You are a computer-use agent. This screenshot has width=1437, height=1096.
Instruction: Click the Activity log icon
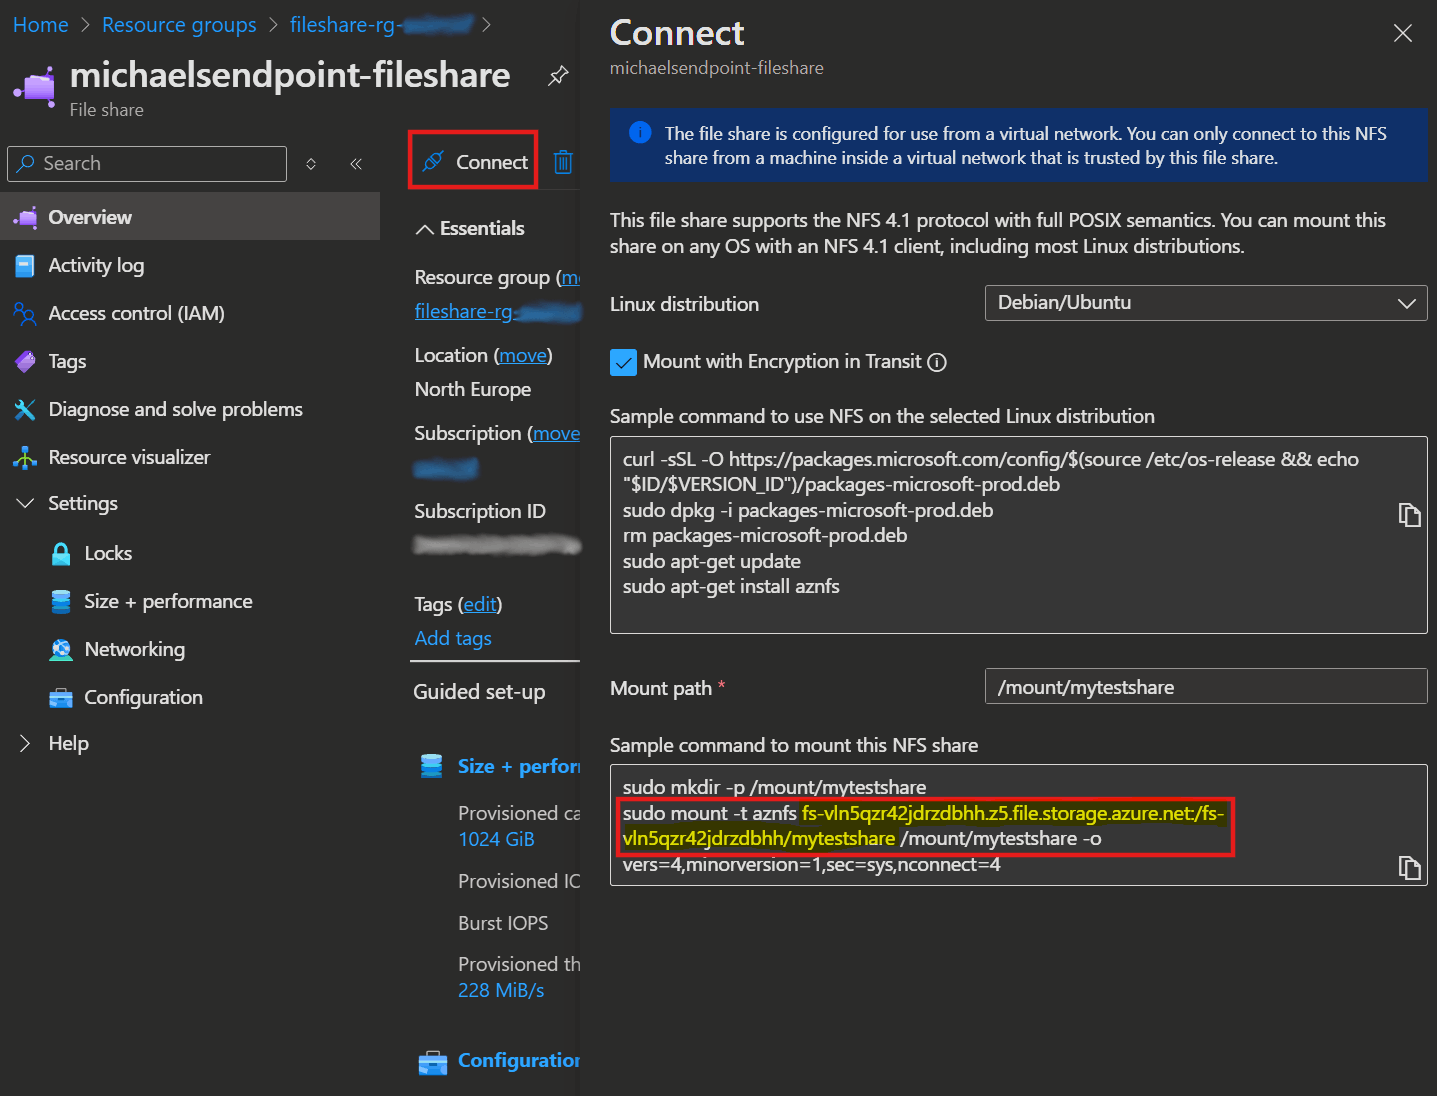point(25,265)
